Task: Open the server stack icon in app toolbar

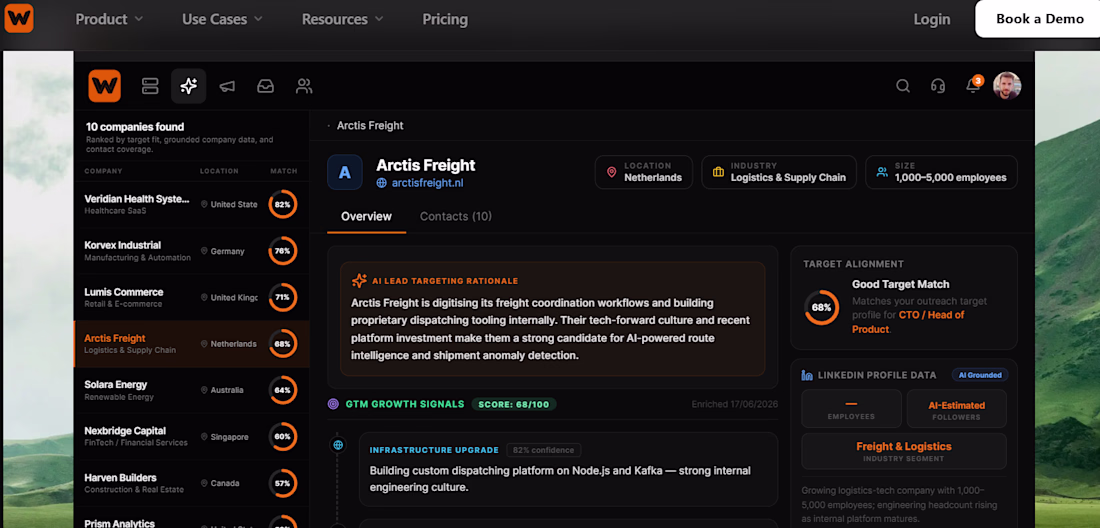Action: (150, 86)
